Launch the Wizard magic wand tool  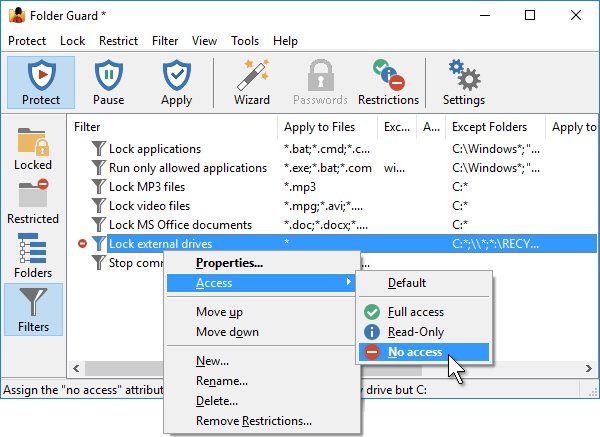pyautogui.click(x=252, y=82)
